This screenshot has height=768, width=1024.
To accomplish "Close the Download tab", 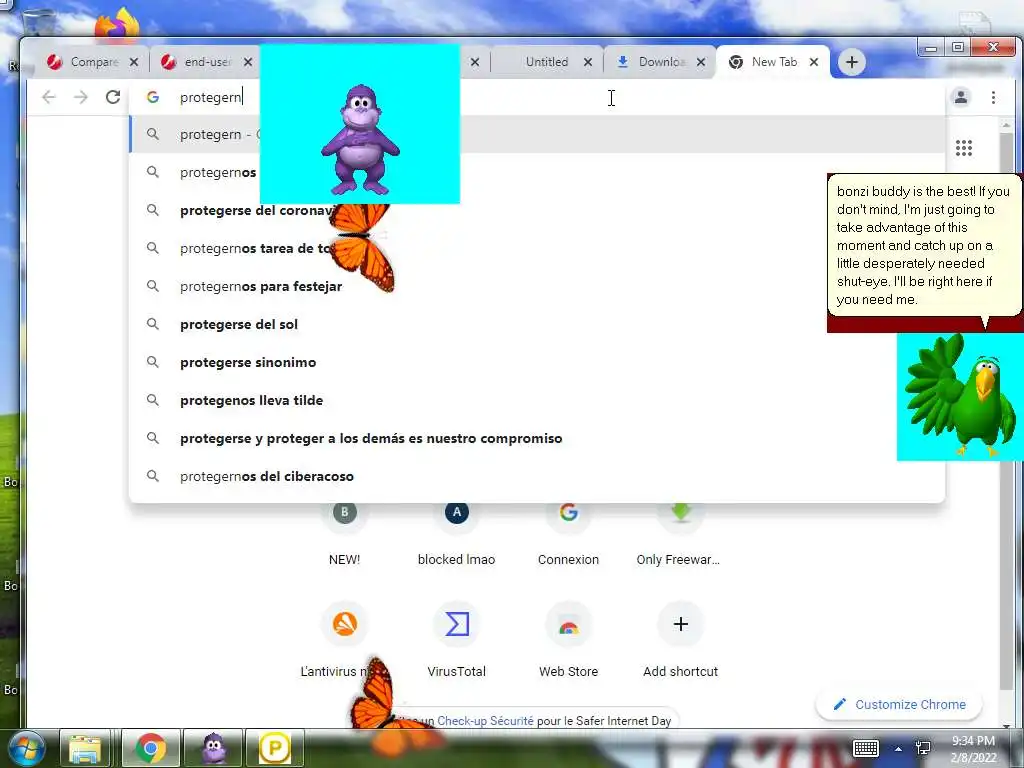I will click(x=700, y=62).
